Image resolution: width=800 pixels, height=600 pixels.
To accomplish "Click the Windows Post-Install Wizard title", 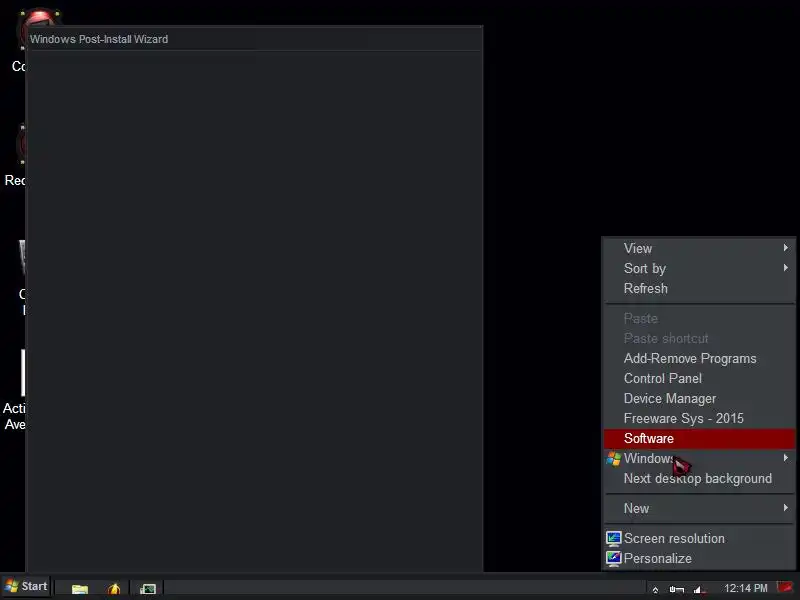I will 99,39.
